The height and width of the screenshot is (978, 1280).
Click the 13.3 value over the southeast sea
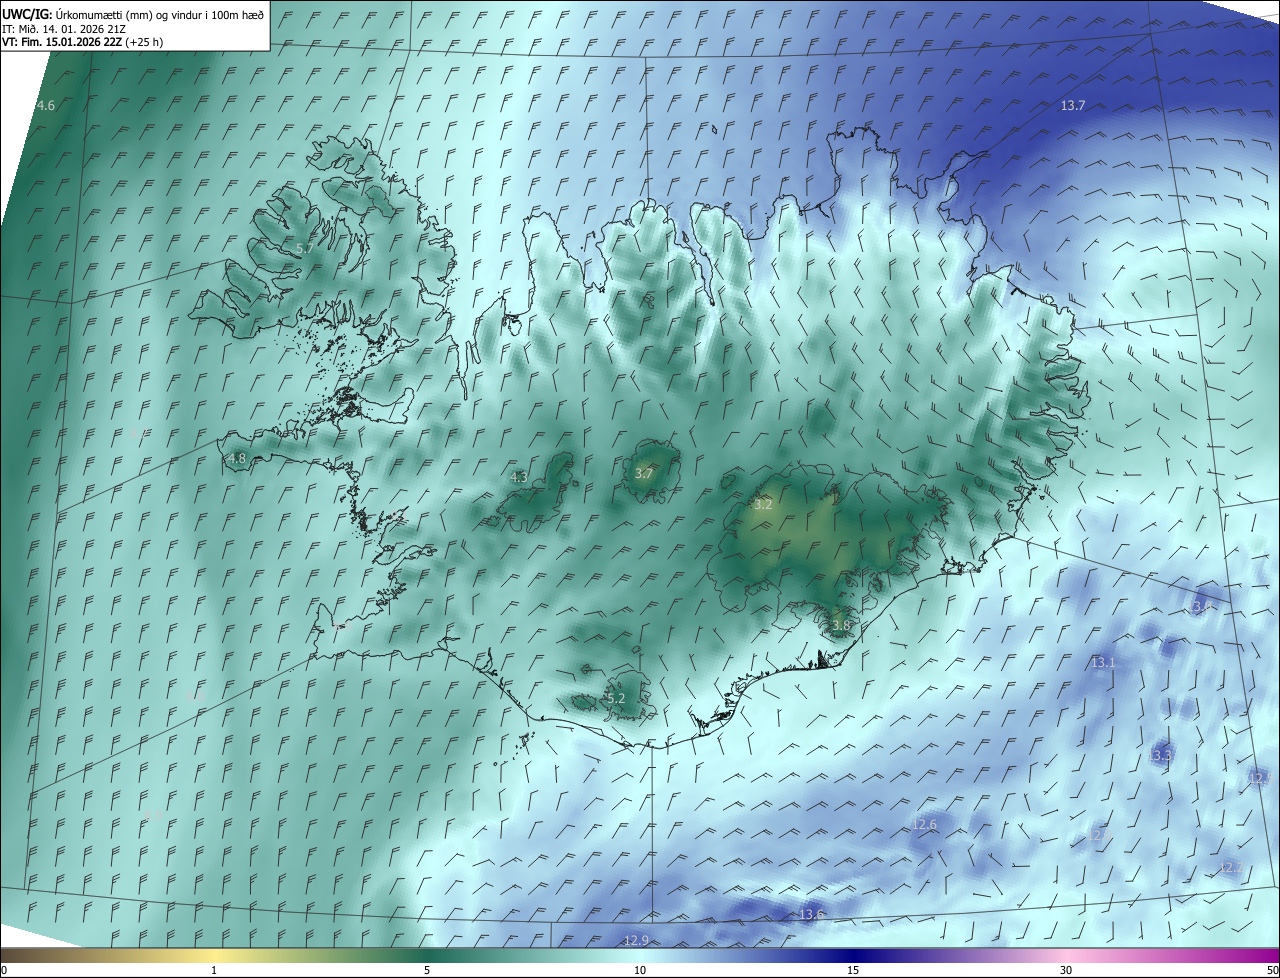[x=1162, y=755]
